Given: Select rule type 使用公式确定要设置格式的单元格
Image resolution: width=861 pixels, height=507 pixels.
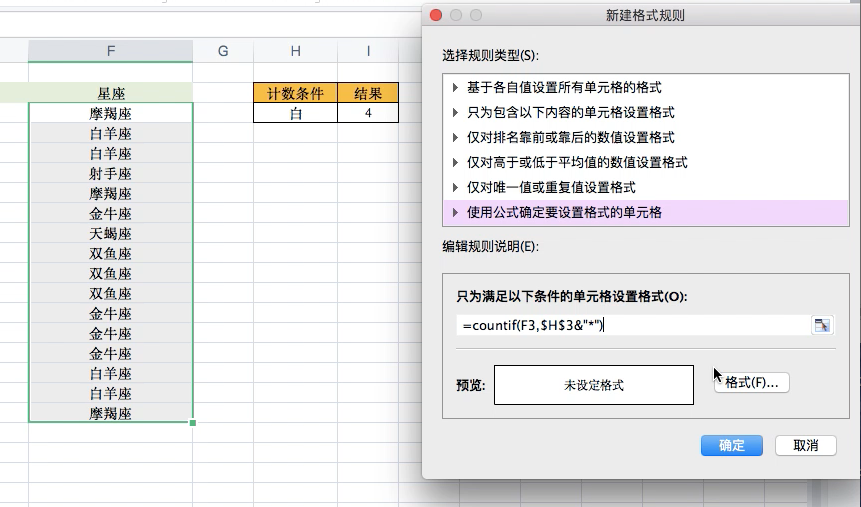Looking at the screenshot, I should pyautogui.click(x=646, y=213).
